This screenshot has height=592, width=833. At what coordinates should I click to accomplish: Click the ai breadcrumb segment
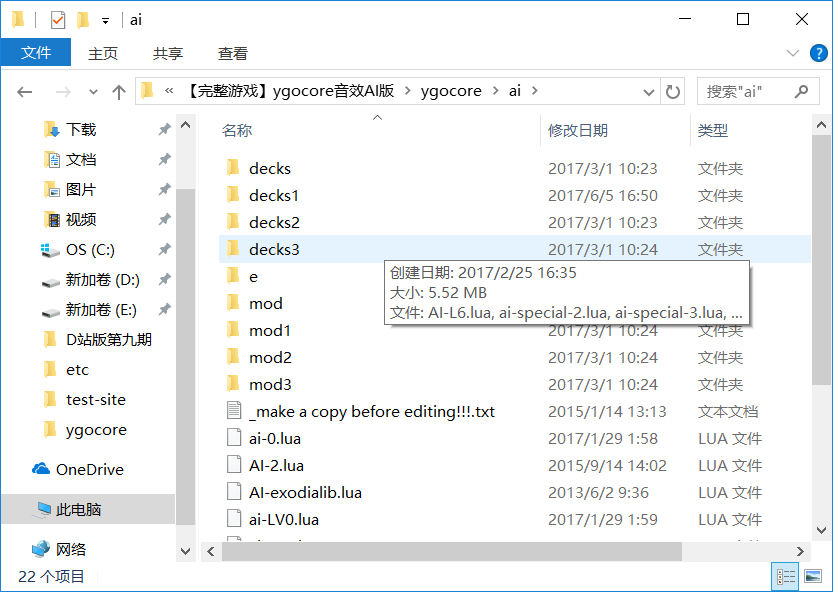pyautogui.click(x=514, y=91)
